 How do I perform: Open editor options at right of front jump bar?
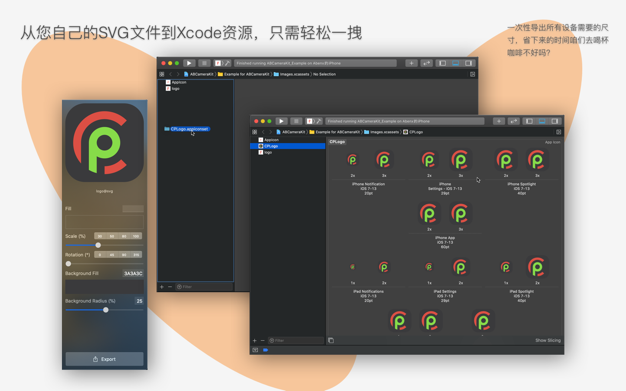click(559, 132)
